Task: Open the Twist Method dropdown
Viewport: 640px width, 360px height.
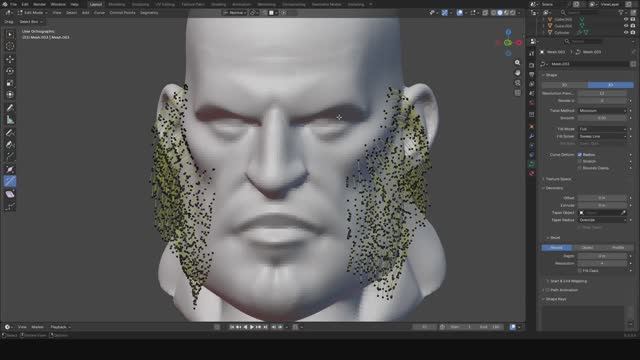Action: point(602,110)
